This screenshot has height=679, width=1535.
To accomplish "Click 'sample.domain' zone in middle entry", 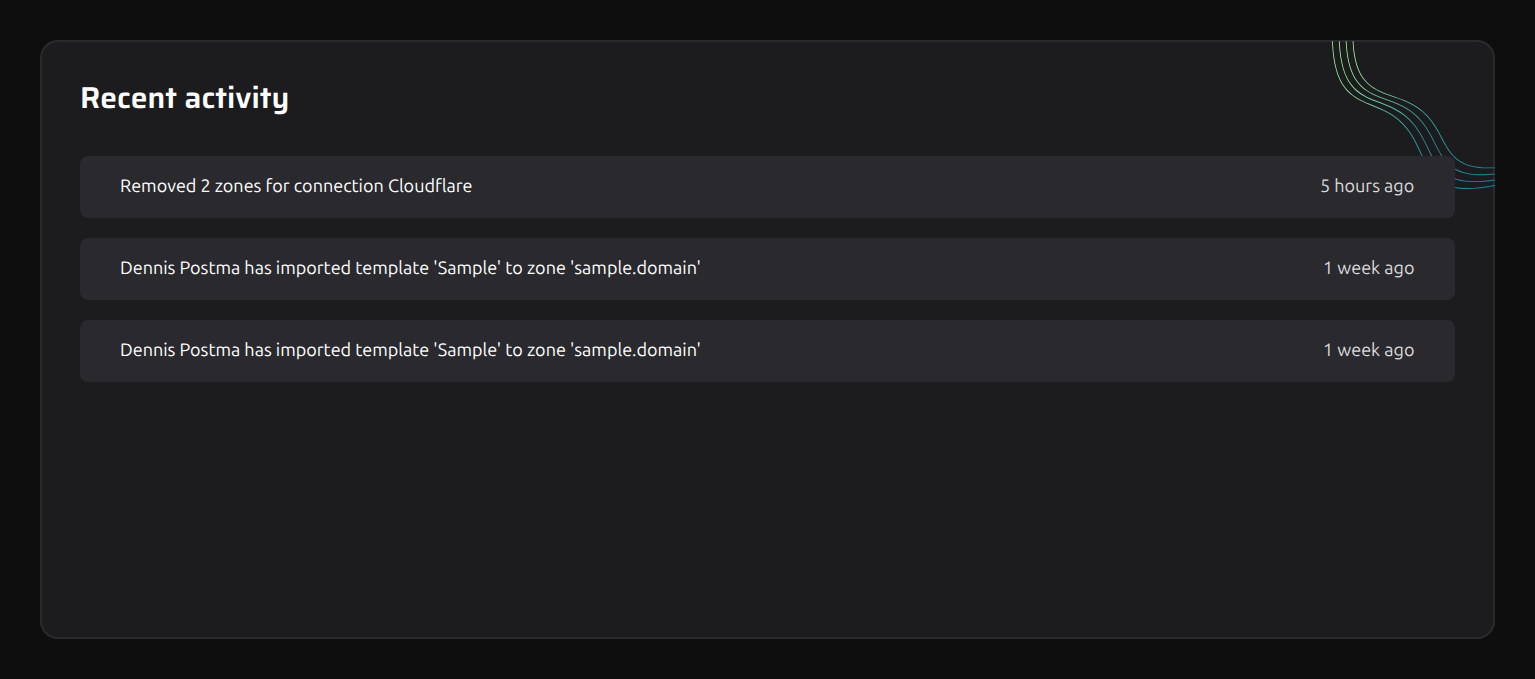I will point(635,268).
